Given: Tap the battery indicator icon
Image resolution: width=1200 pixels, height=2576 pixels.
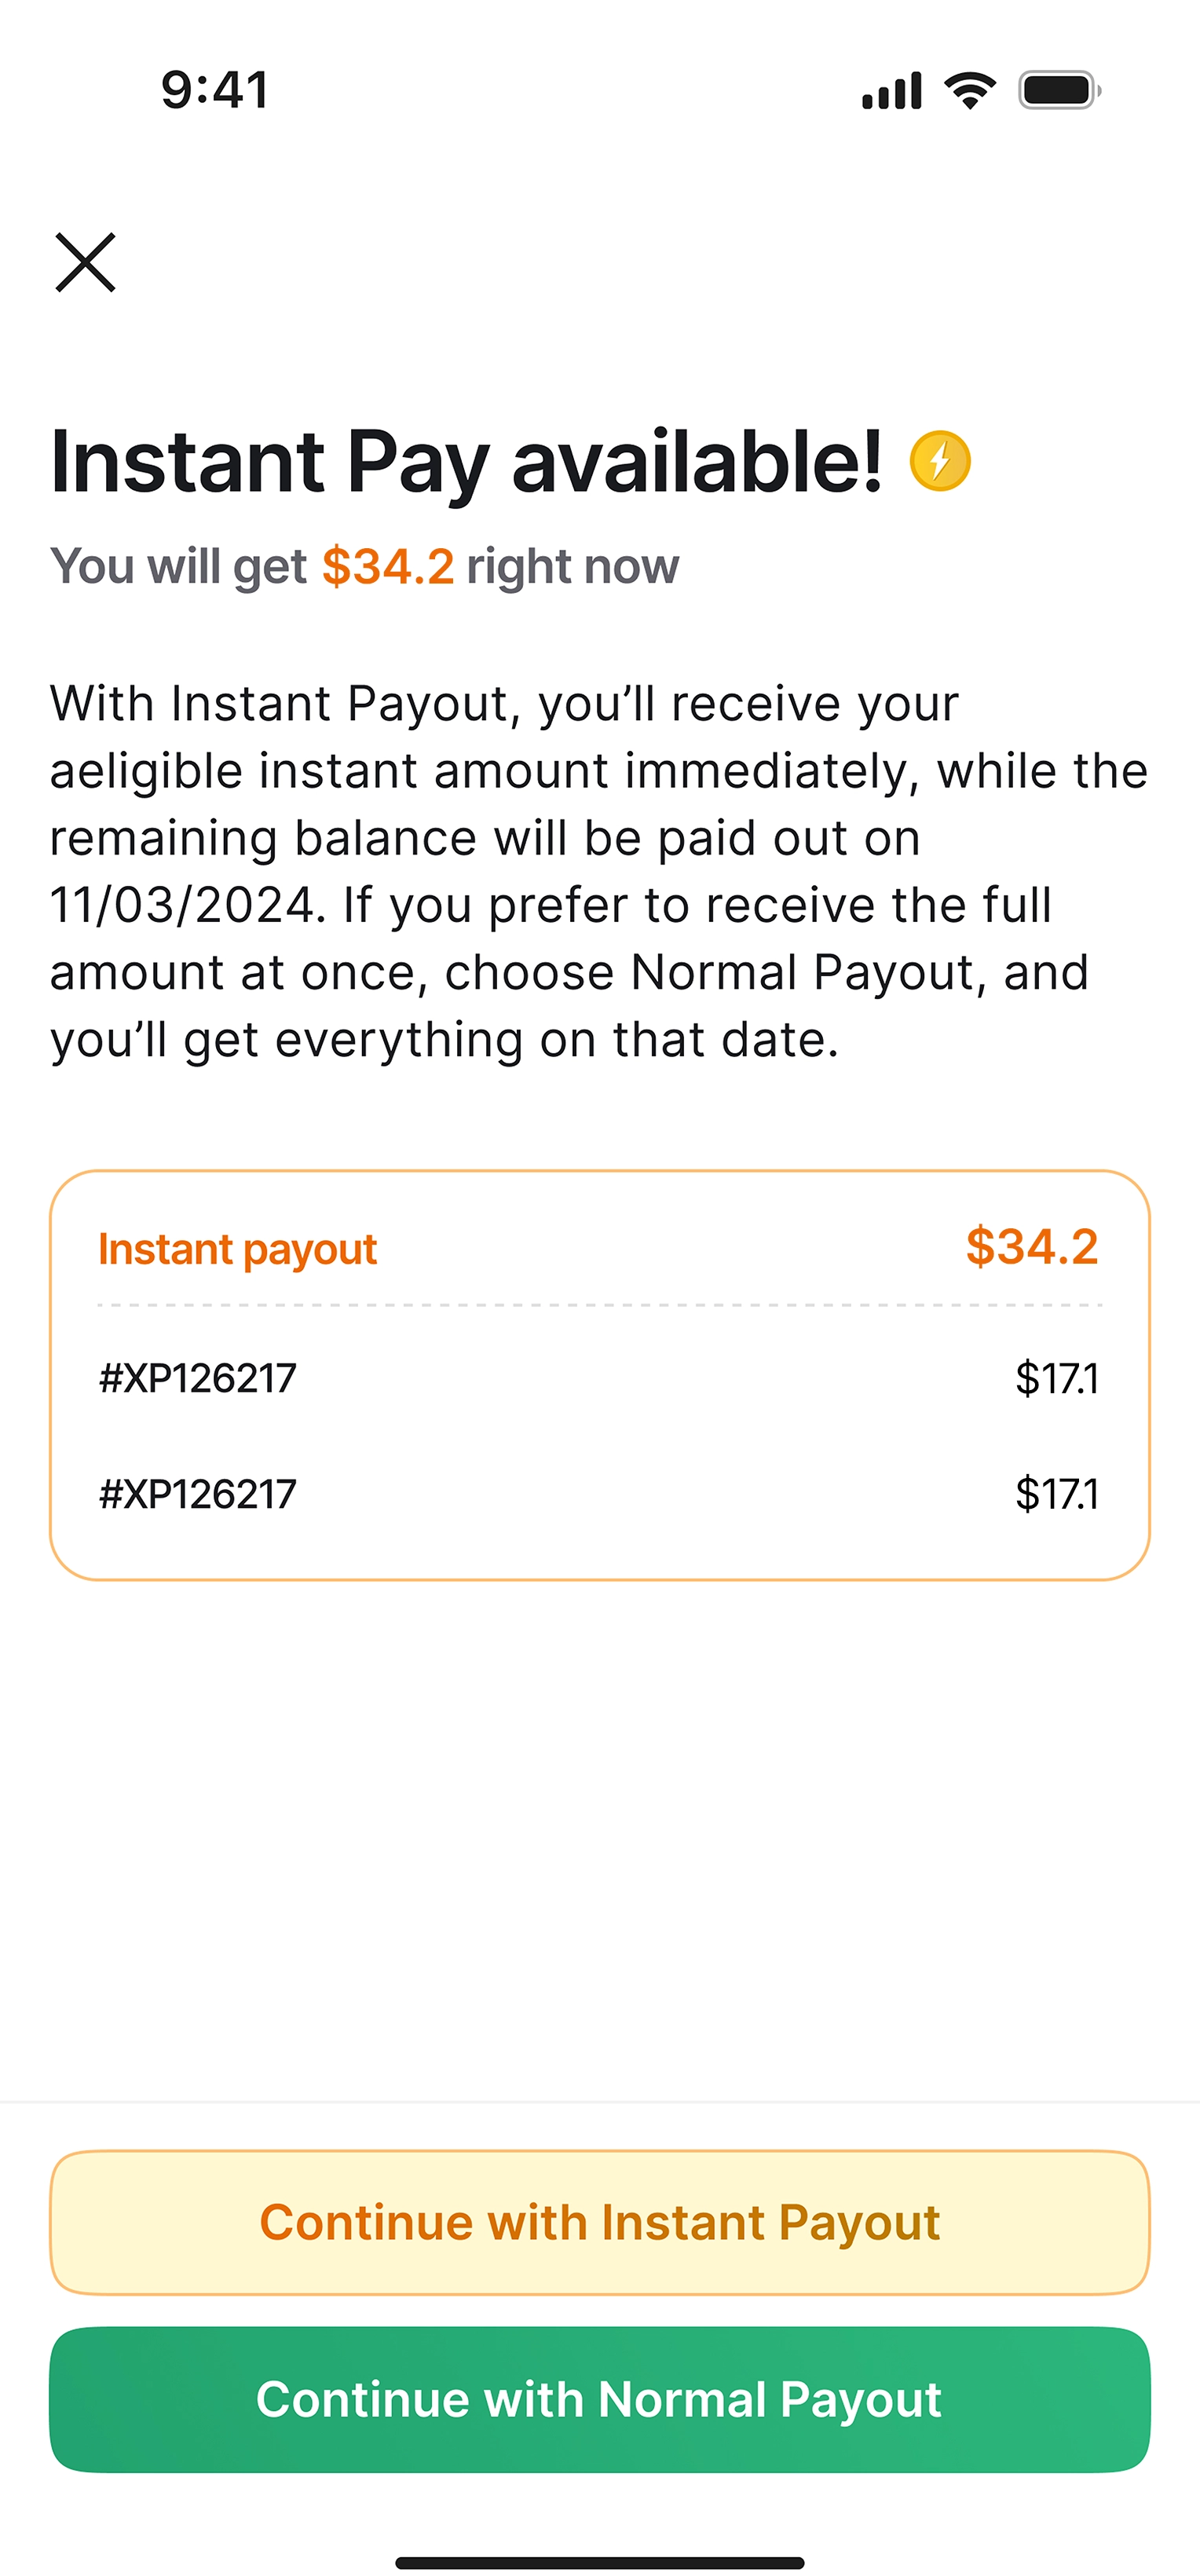Looking at the screenshot, I should [x=1058, y=91].
